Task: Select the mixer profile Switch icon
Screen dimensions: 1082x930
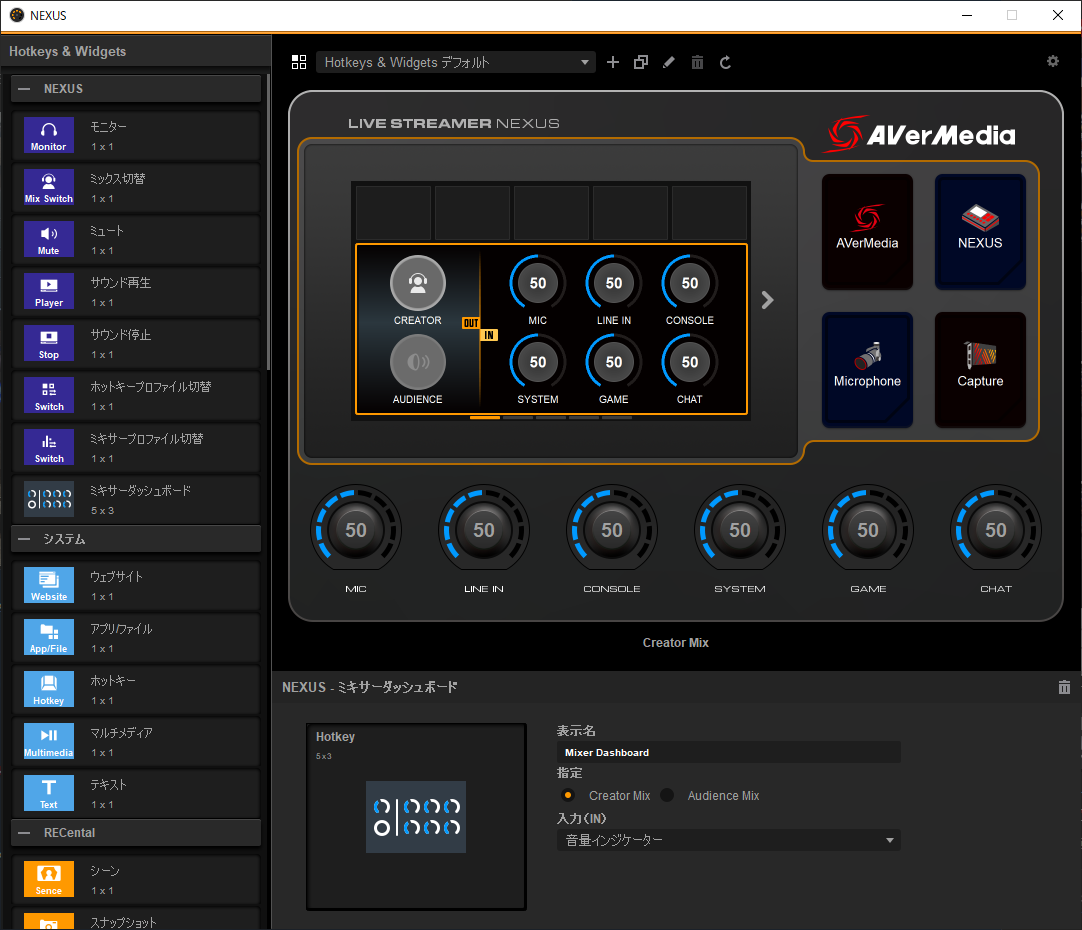Action: pyautogui.click(x=48, y=447)
